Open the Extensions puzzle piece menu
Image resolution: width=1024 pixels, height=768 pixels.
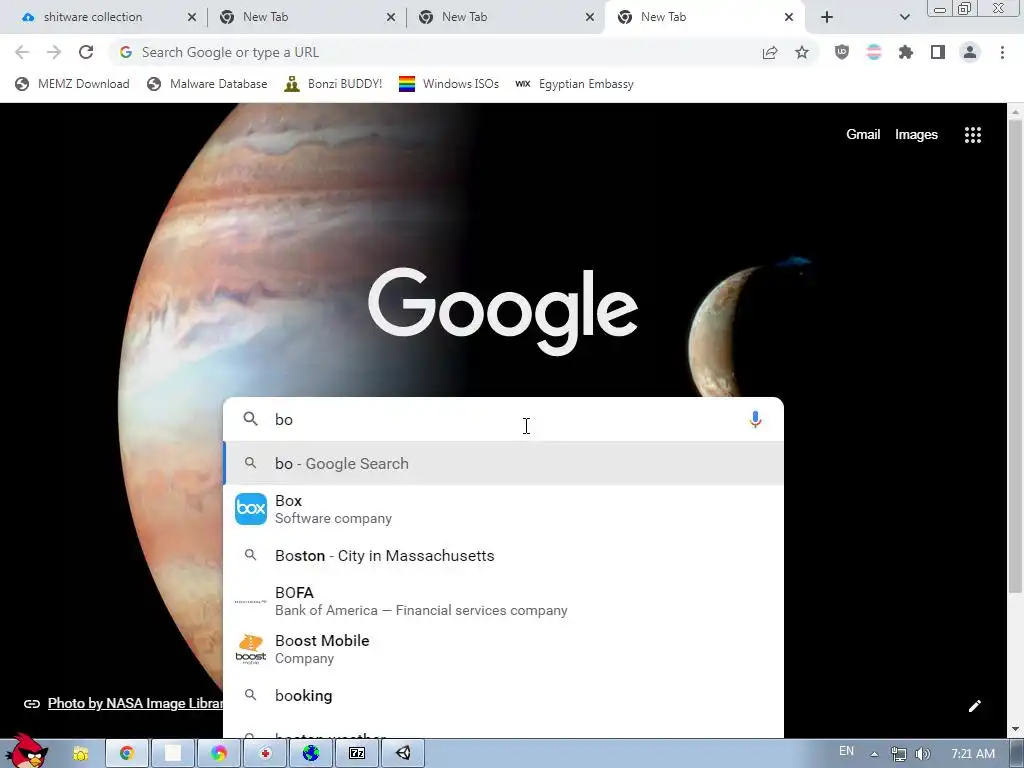(x=906, y=52)
